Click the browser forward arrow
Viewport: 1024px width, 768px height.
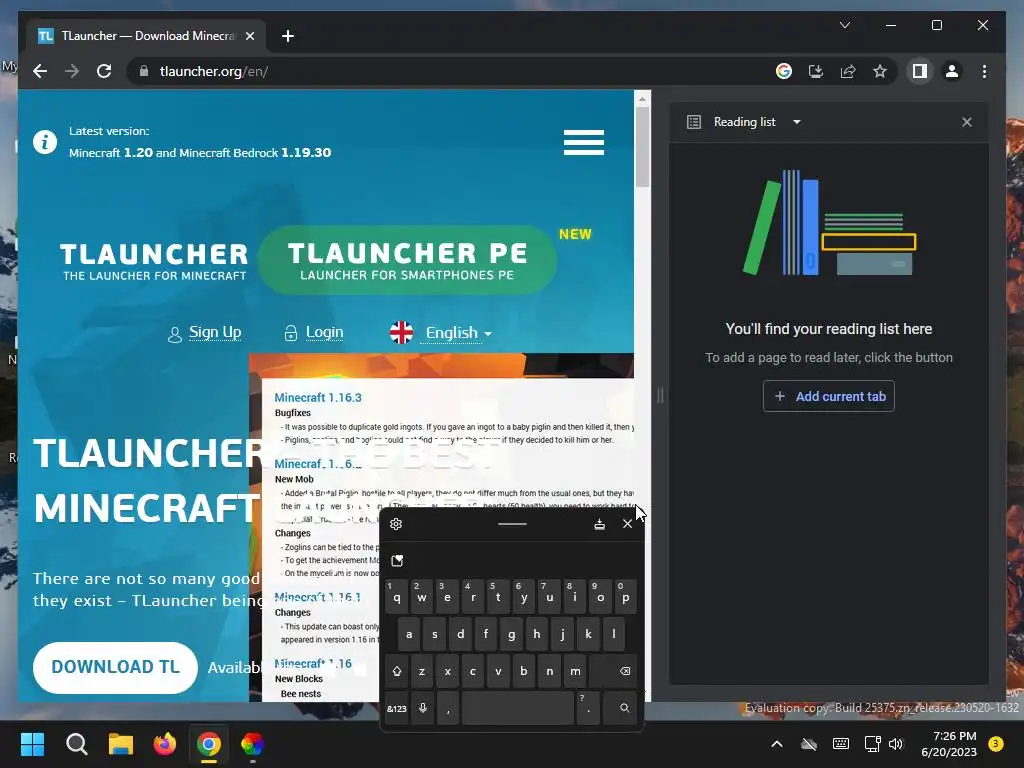pos(72,71)
